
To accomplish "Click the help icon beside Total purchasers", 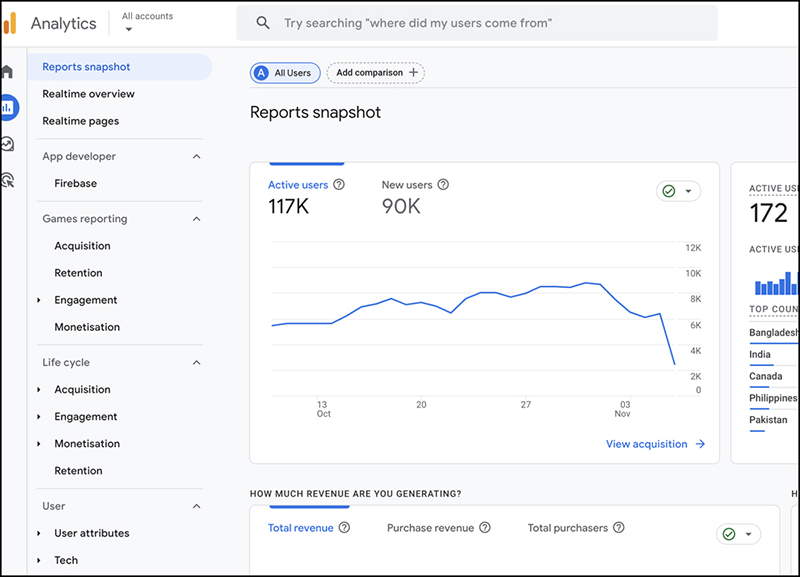I will [618, 528].
